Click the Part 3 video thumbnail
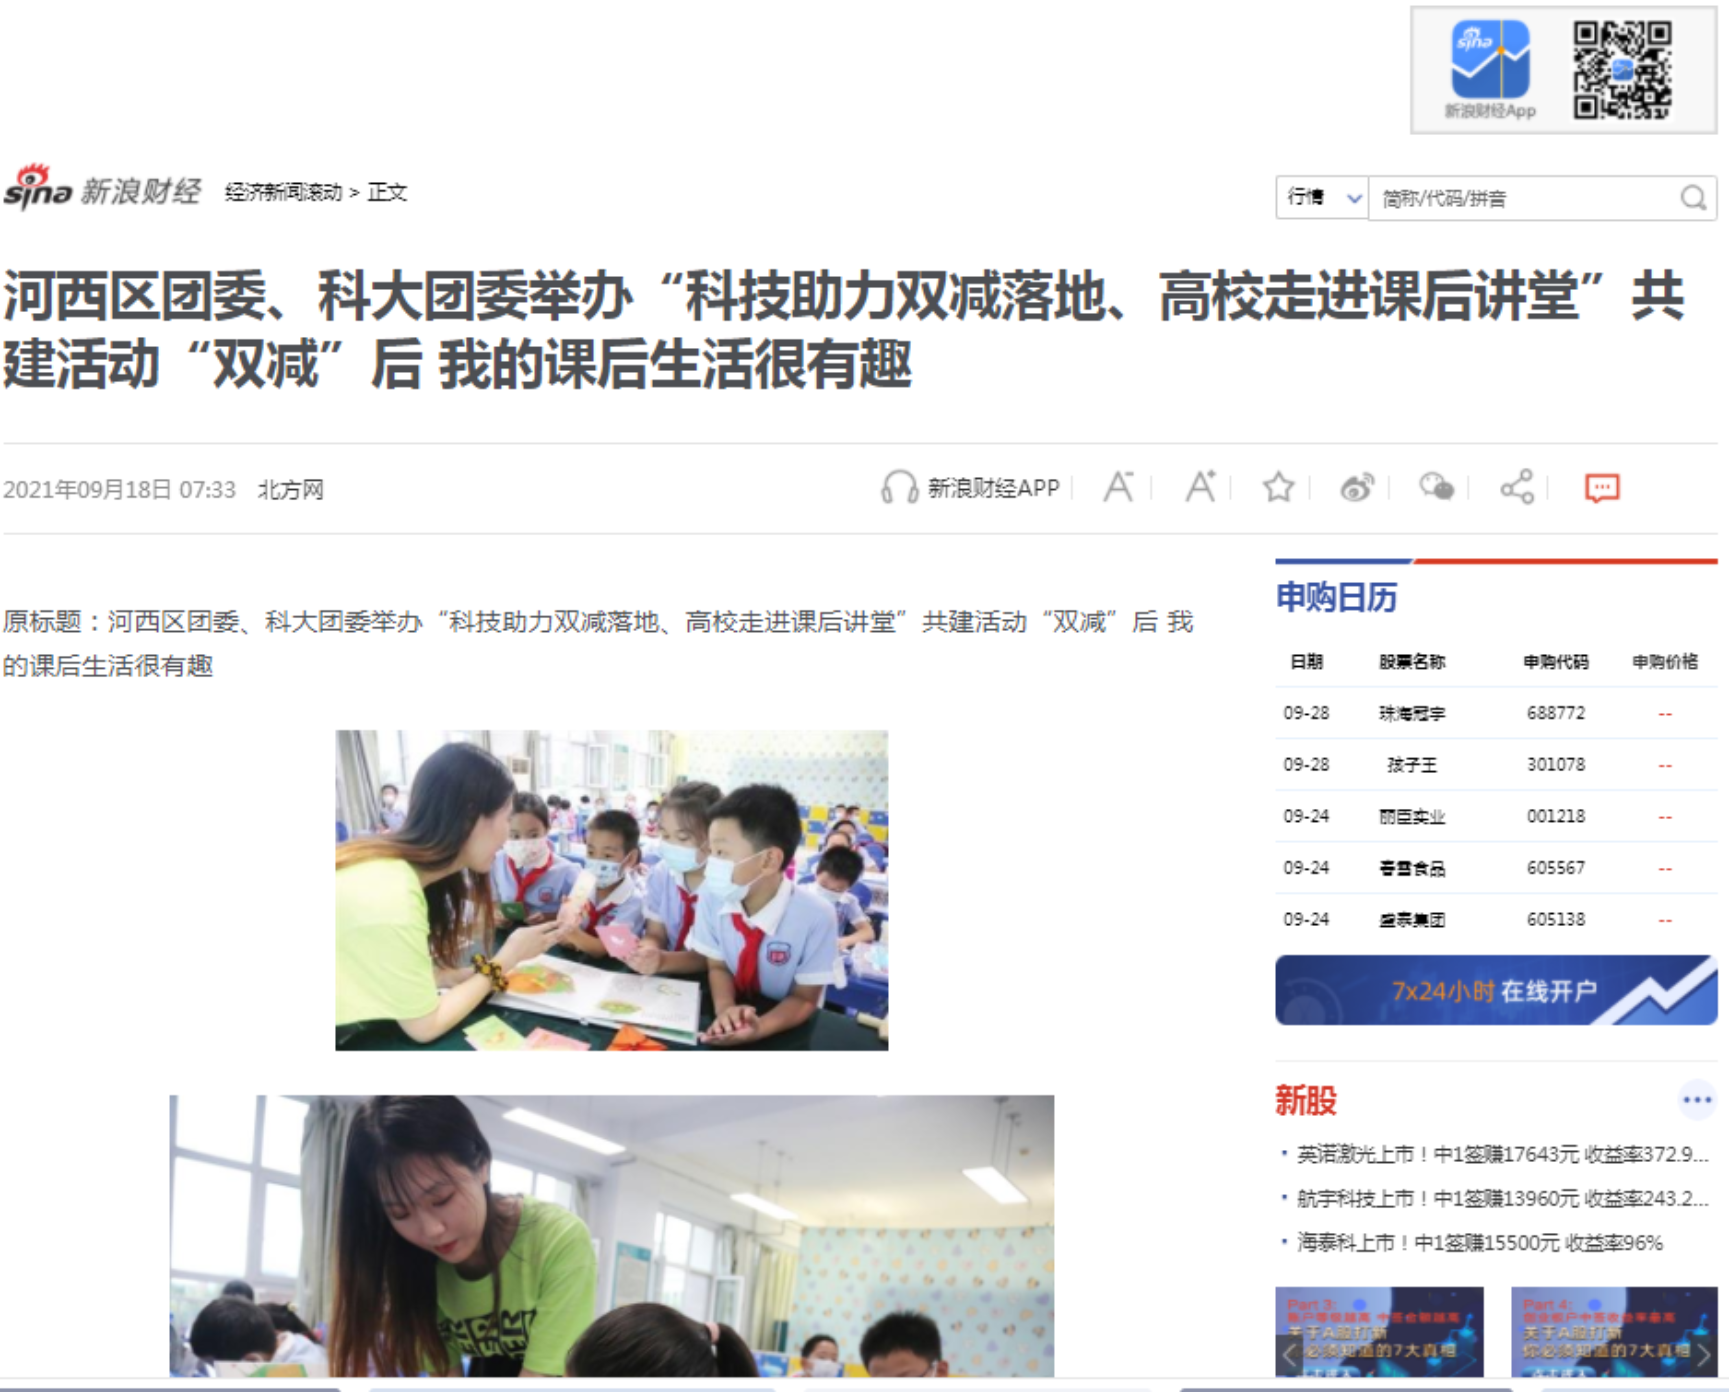This screenshot has height=1393, width=1730. click(1379, 1332)
